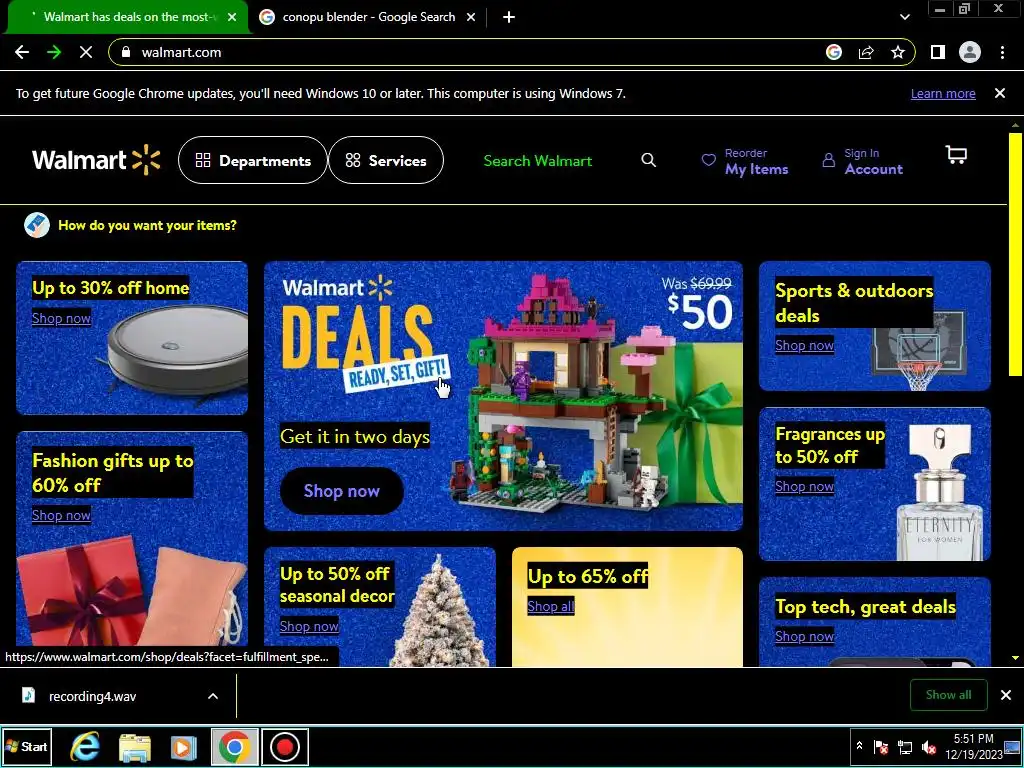1024x768 pixels.
Task: Click the Search Walmart input field
Action: [555, 161]
